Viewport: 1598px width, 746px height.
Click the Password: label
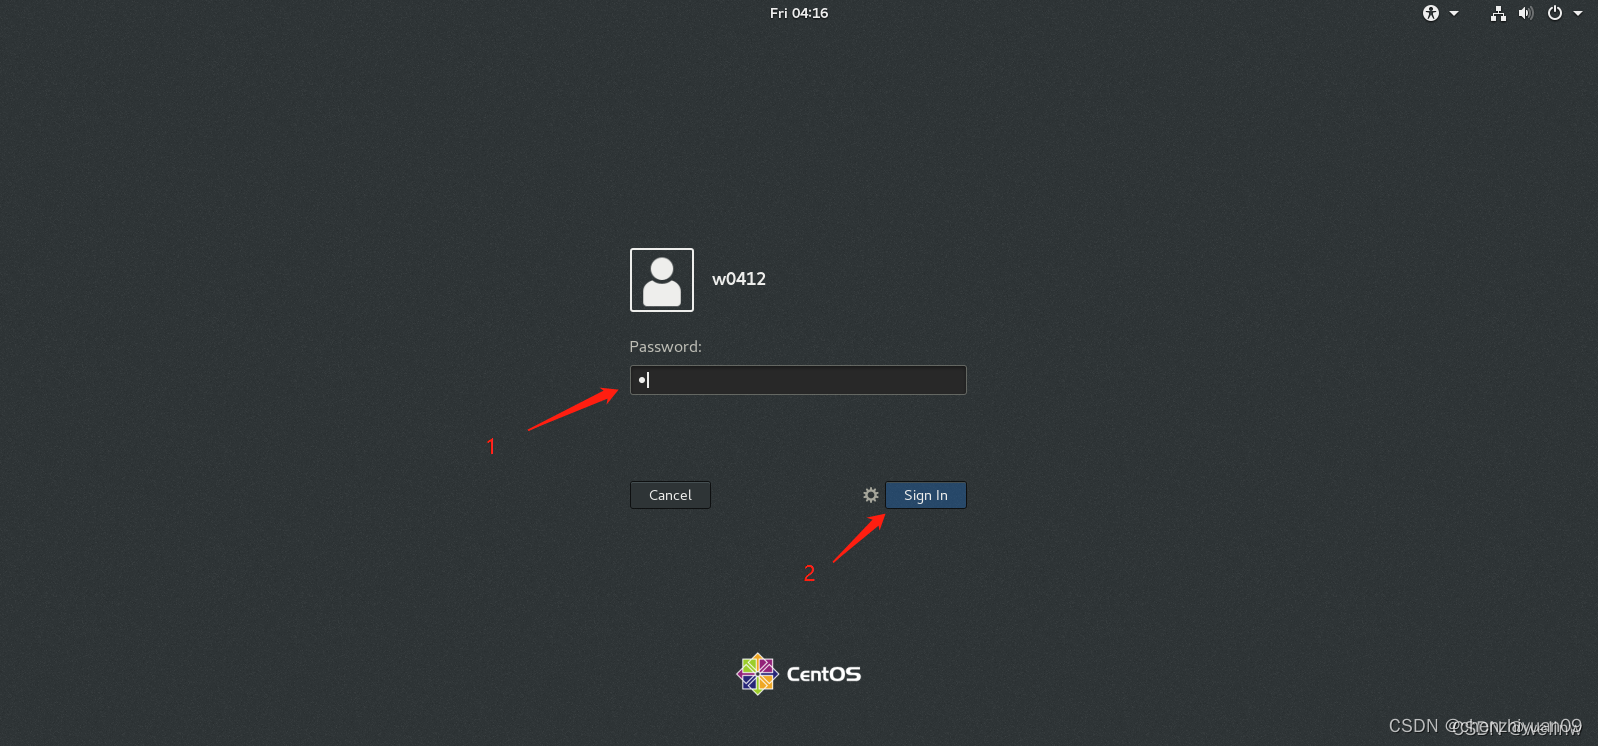[665, 347]
